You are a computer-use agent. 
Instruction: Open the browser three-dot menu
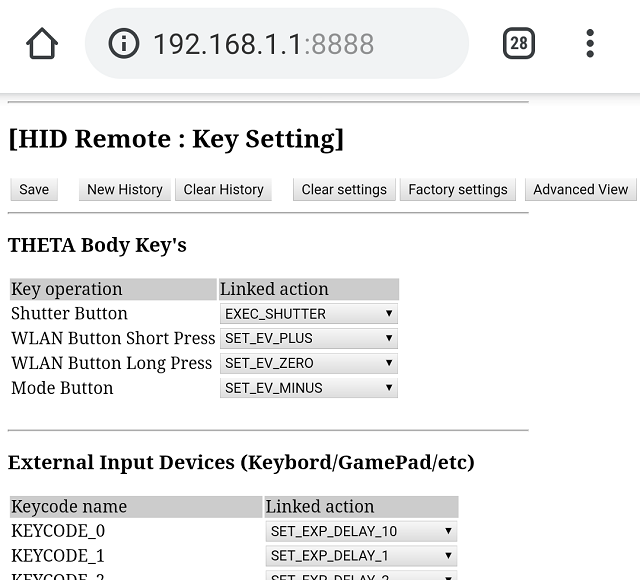pos(590,44)
